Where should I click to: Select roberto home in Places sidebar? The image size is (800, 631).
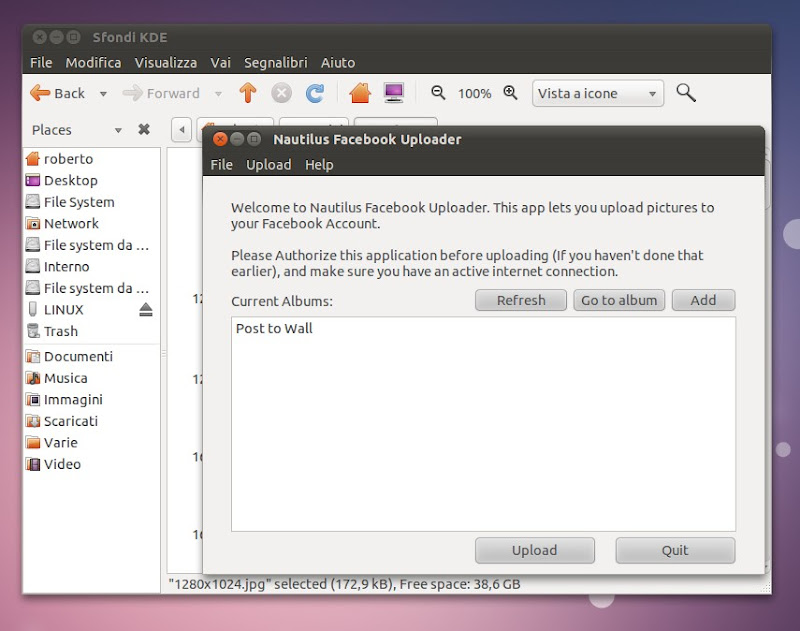click(x=92, y=159)
